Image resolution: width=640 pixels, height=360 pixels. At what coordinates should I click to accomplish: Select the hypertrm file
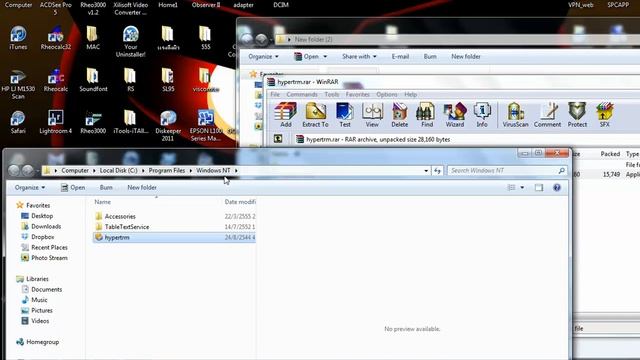174,237
